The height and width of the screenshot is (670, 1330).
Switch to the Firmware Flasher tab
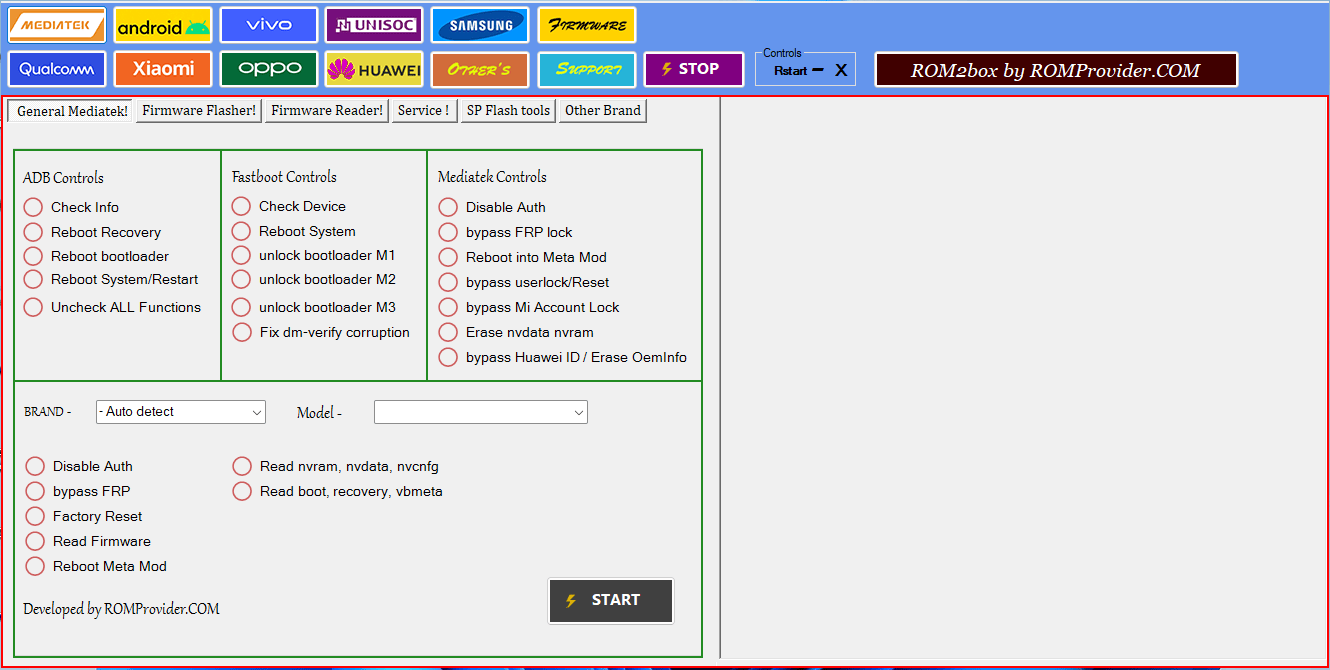click(x=197, y=110)
